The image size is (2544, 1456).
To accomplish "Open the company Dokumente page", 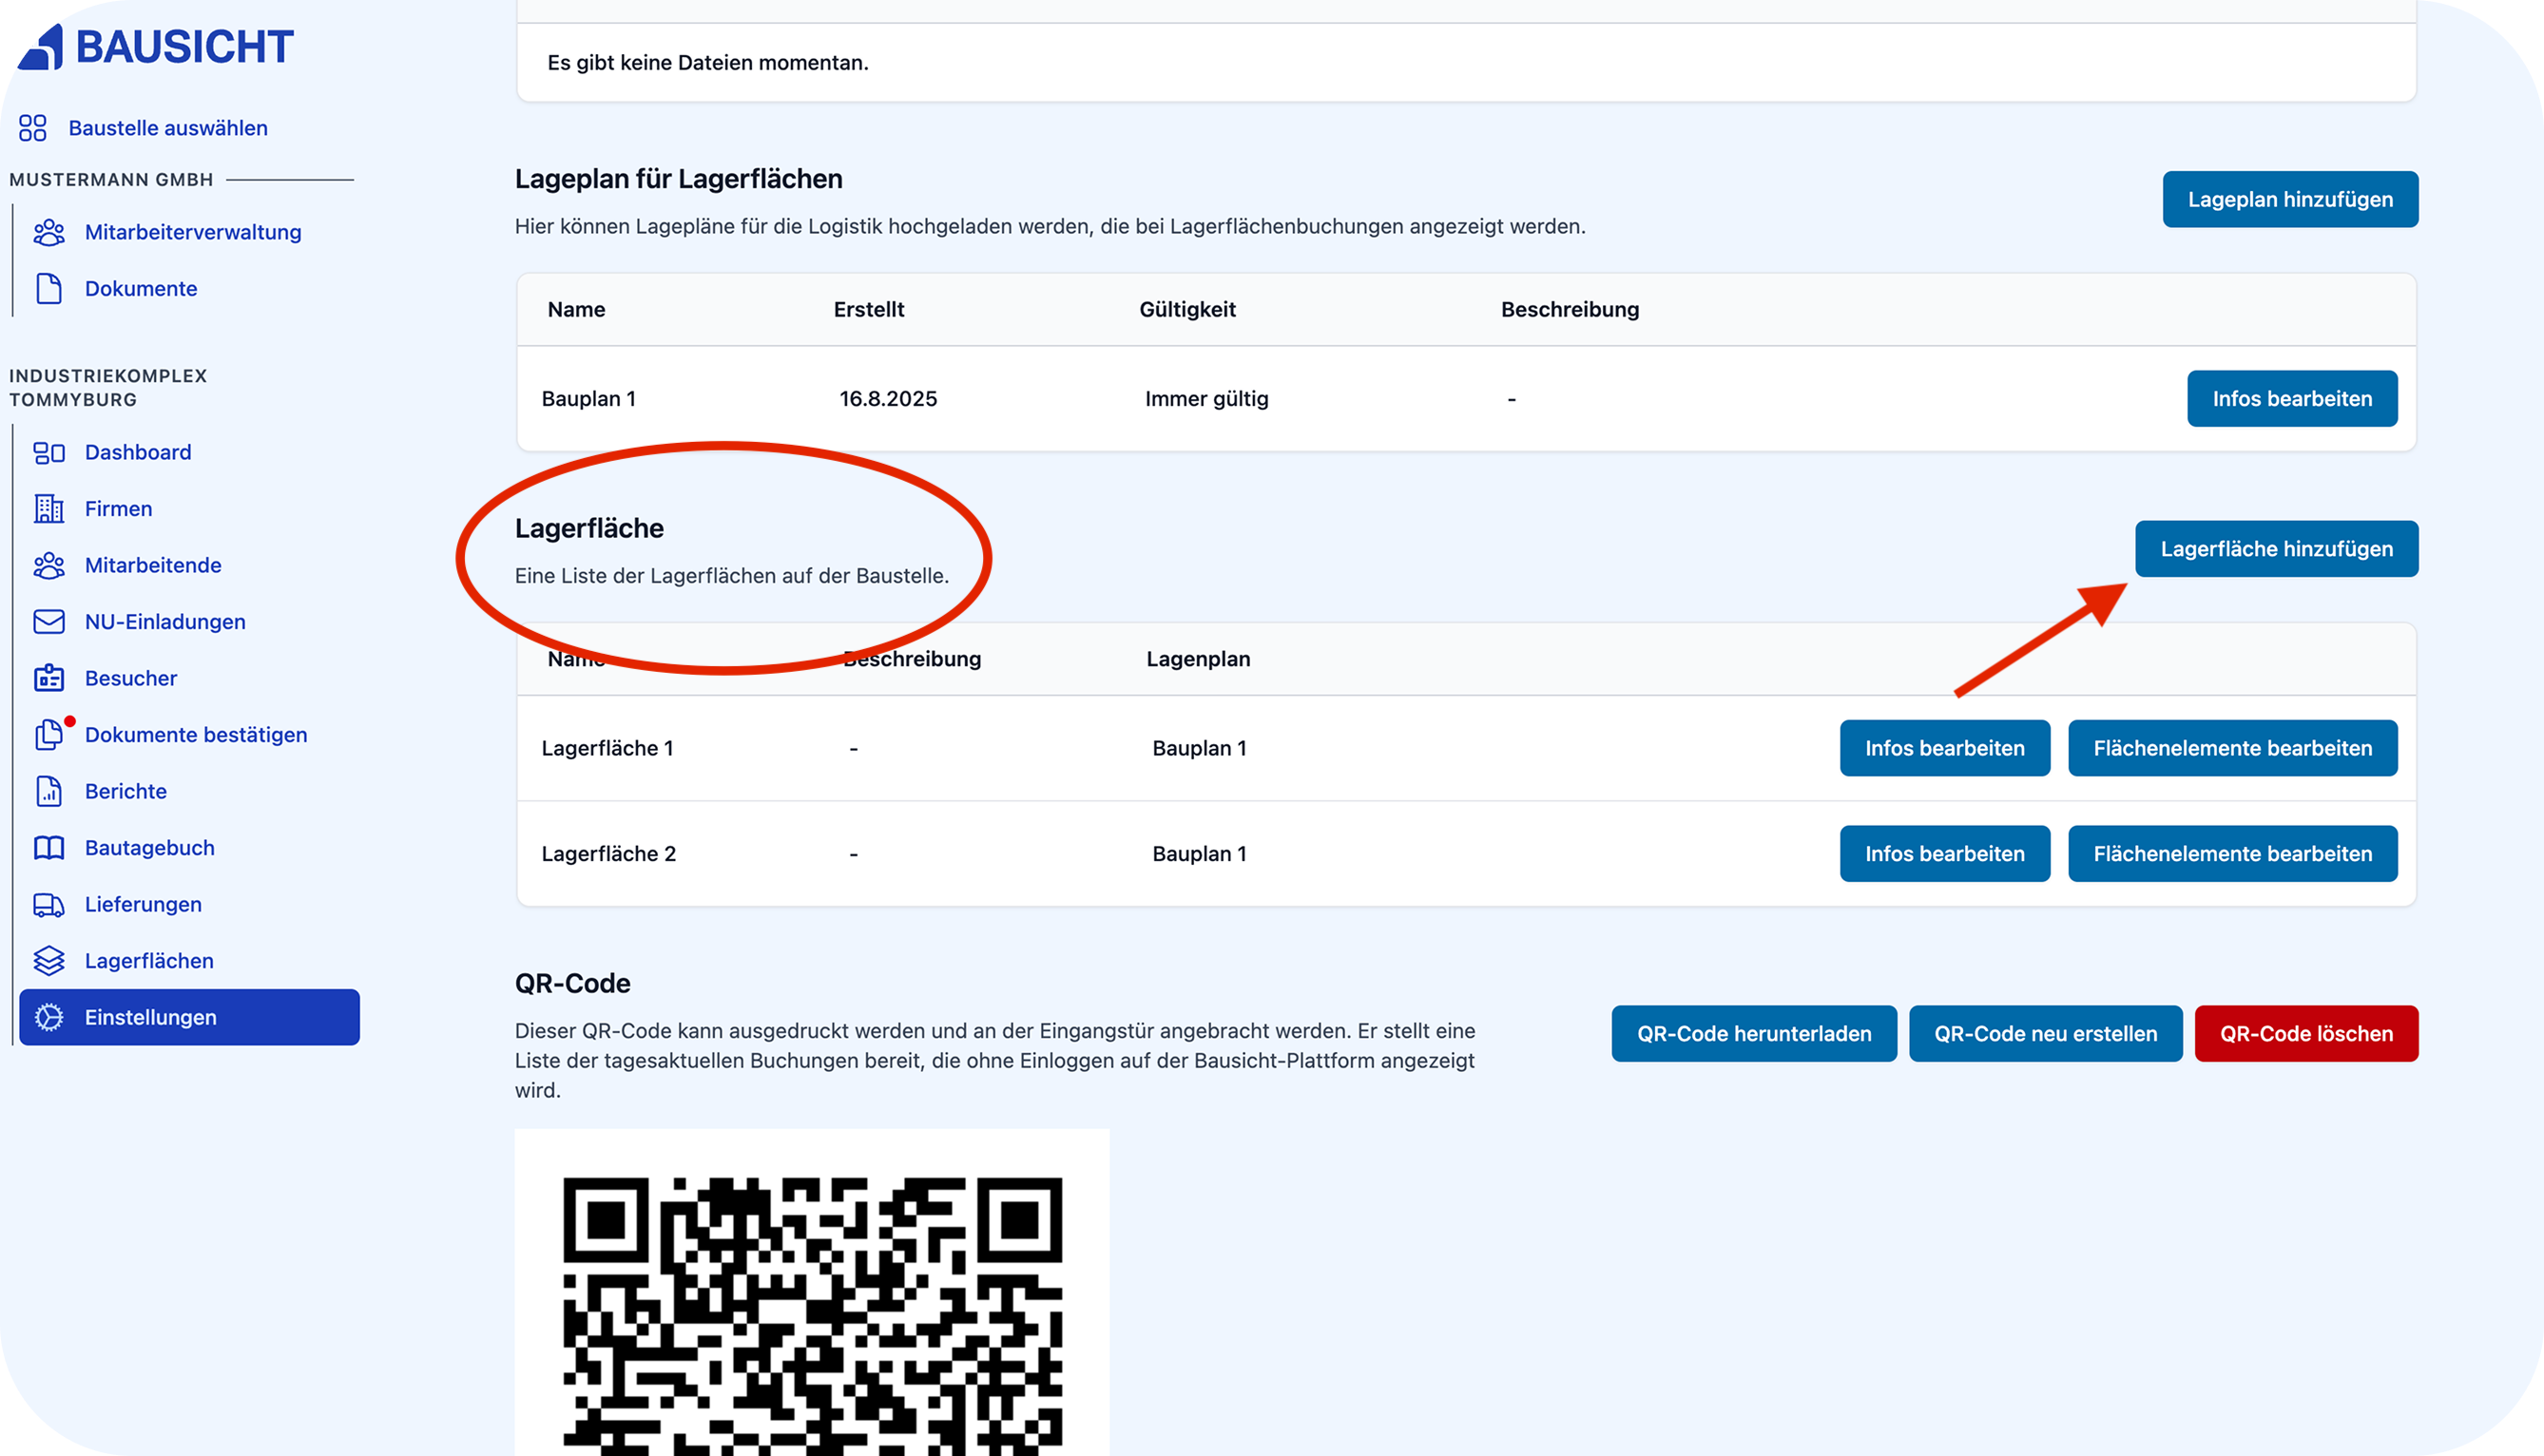I will click(141, 288).
